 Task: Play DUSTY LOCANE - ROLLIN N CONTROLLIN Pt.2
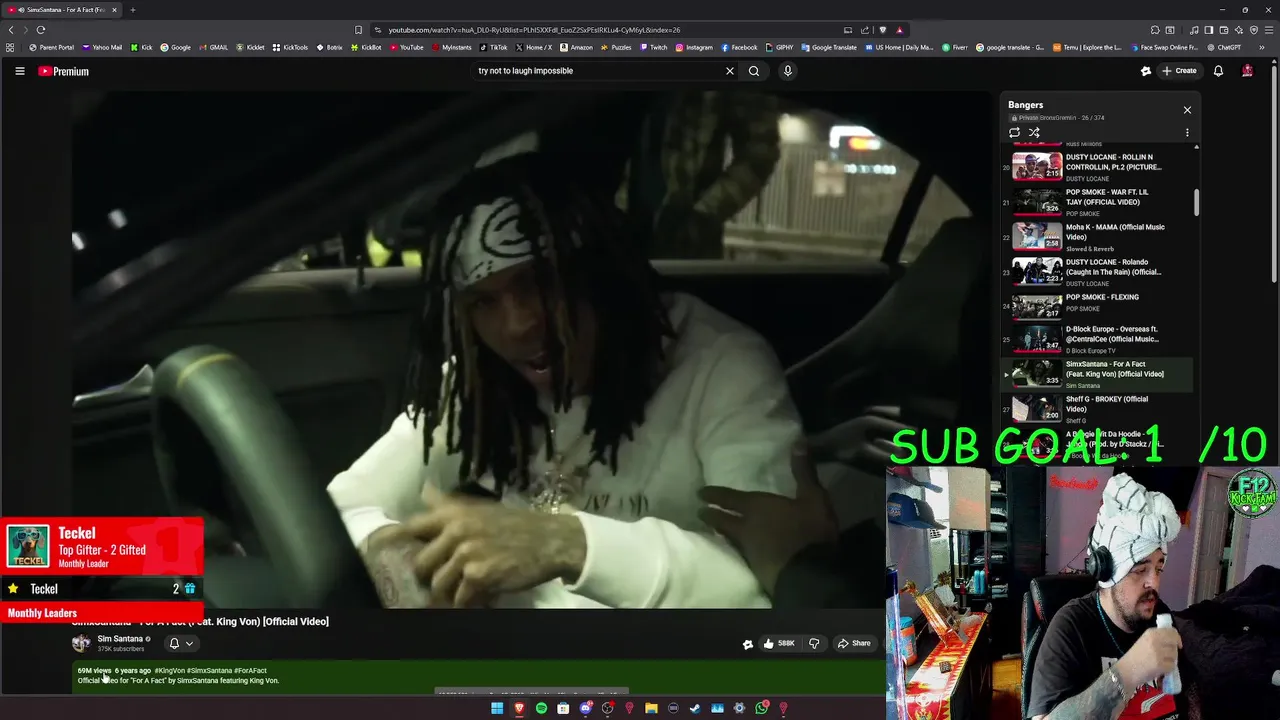1097,166
